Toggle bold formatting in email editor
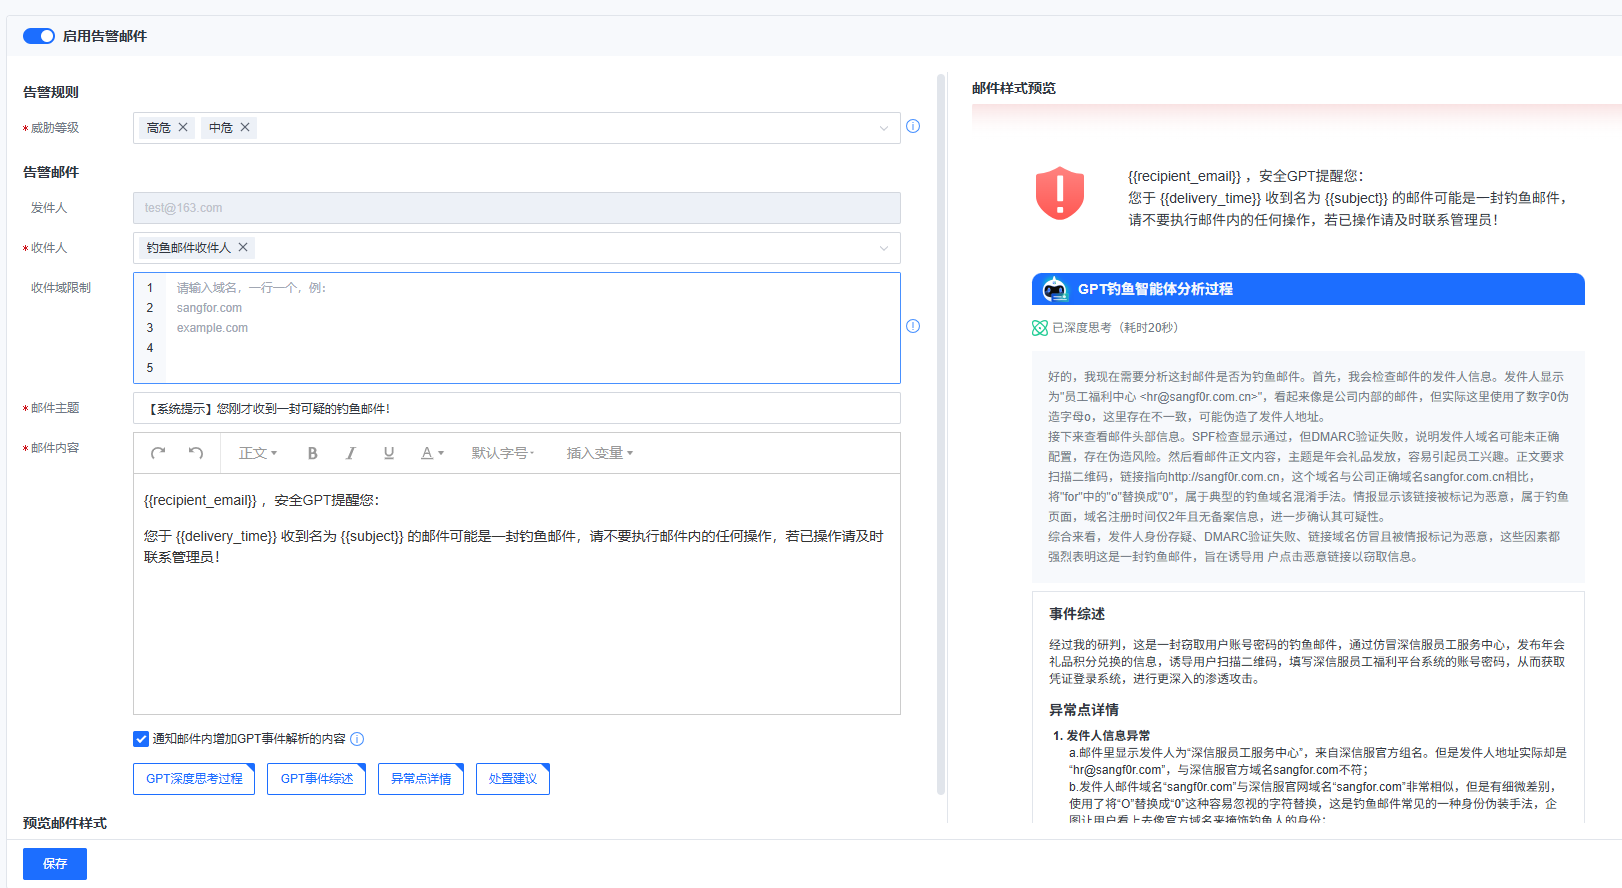The height and width of the screenshot is (888, 1622). [x=312, y=453]
